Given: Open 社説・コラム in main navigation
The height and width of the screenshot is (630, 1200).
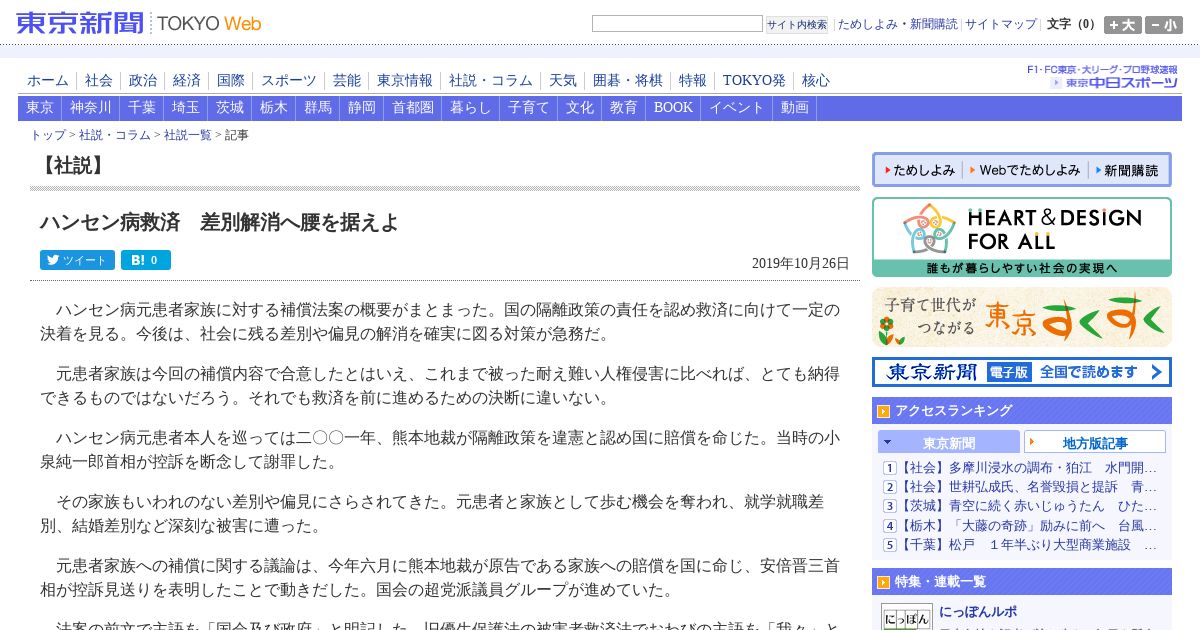Looking at the screenshot, I should tap(491, 81).
